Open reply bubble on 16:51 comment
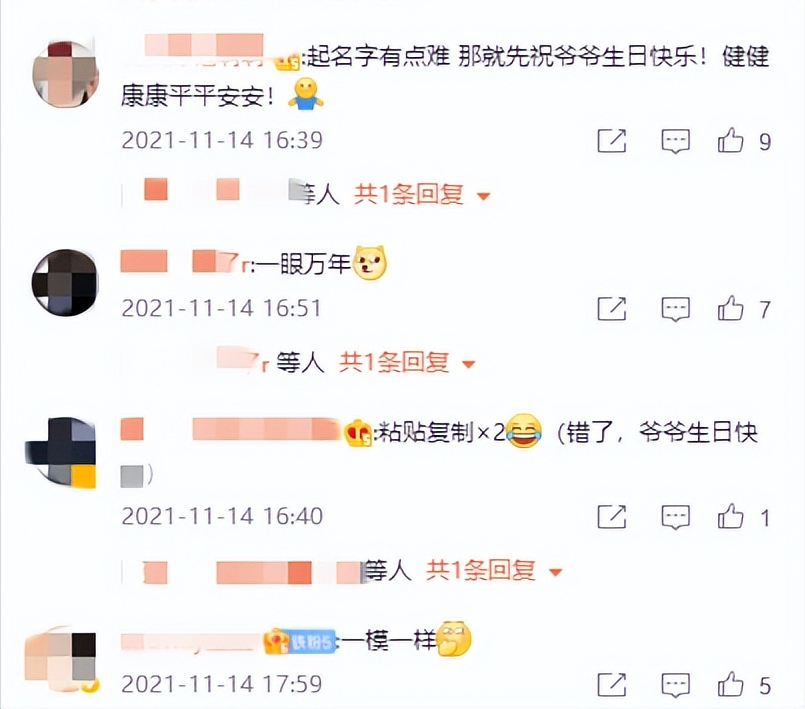This screenshot has height=709, width=805. 675,309
